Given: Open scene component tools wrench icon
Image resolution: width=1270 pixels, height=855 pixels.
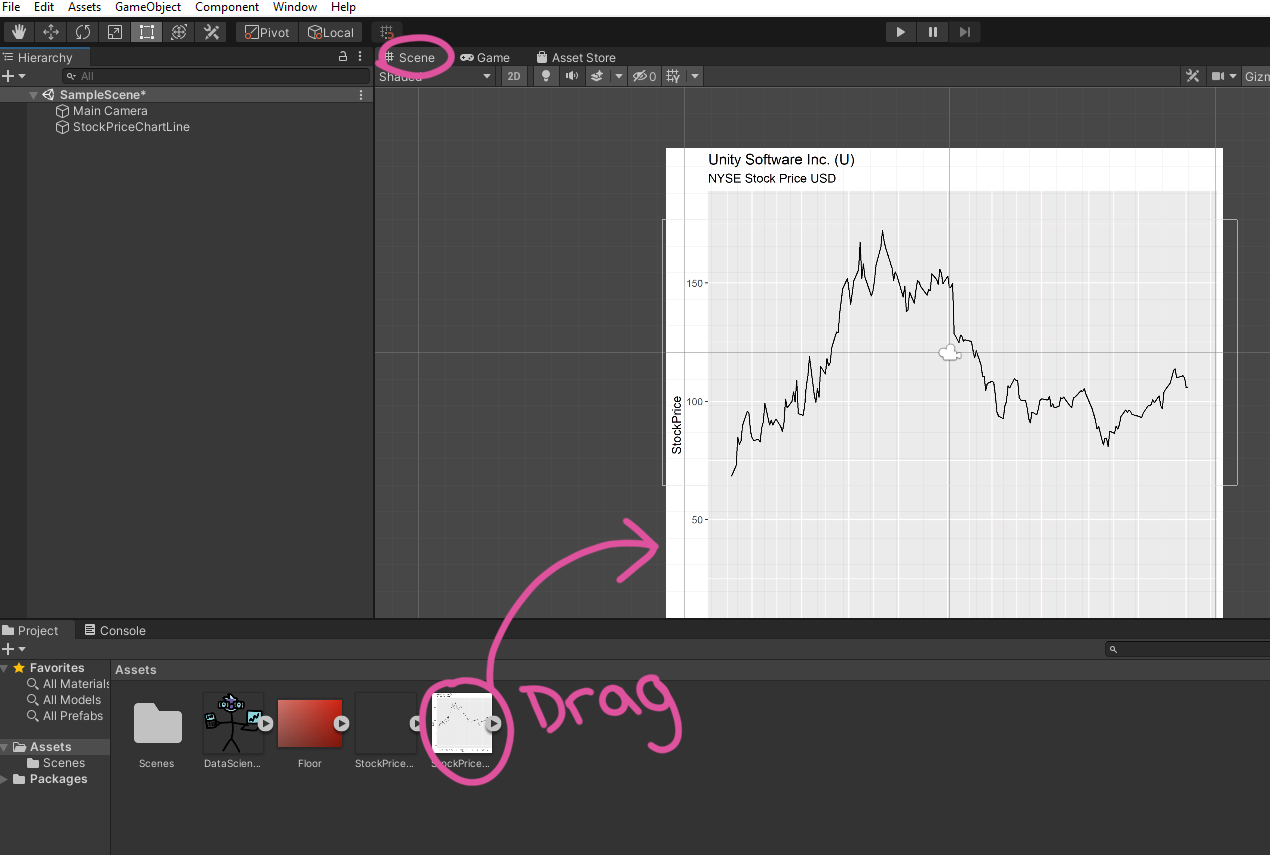Looking at the screenshot, I should (1192, 76).
